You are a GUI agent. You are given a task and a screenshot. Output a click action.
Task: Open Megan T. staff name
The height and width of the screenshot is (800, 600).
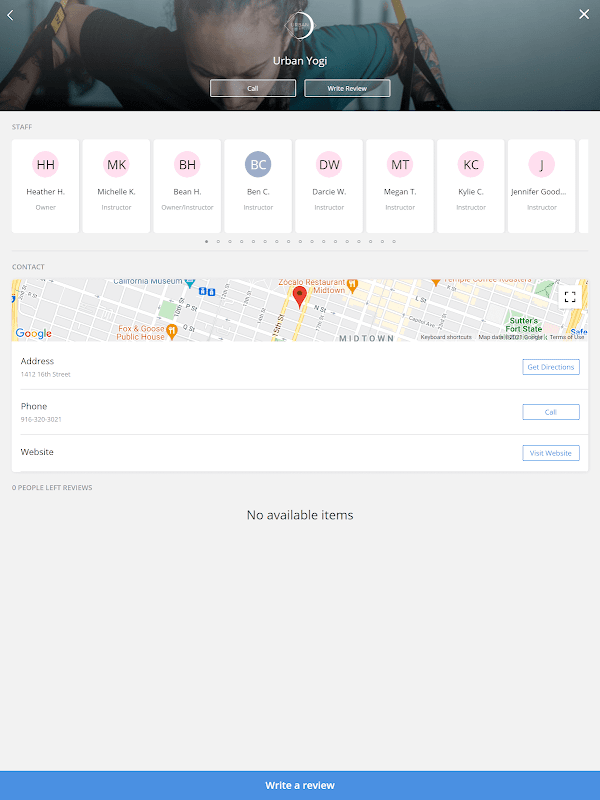(400, 192)
